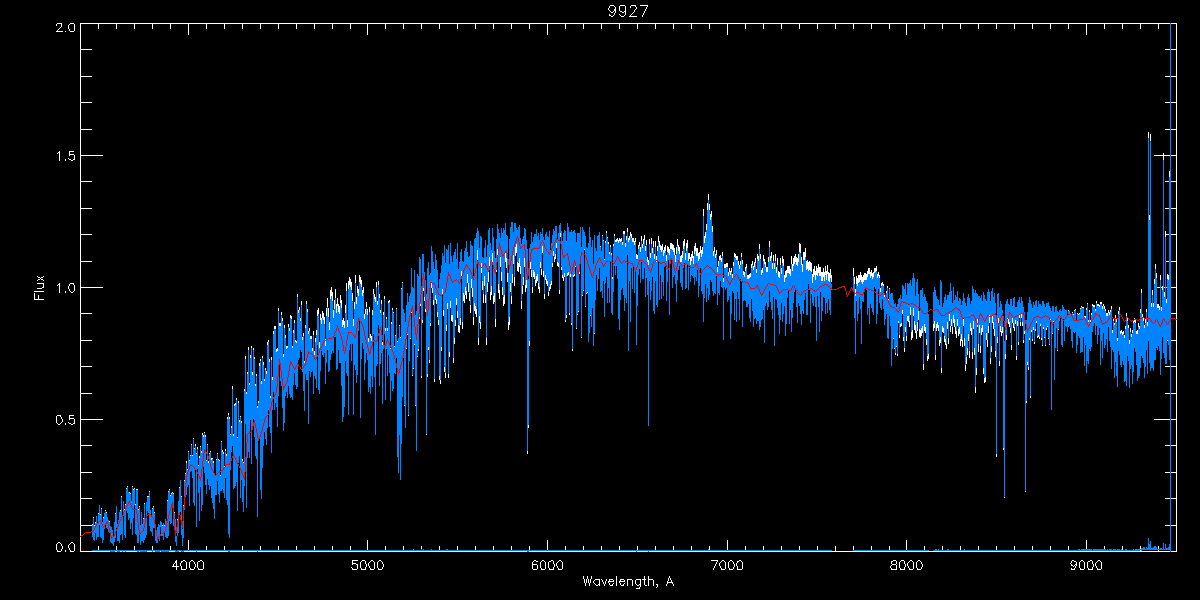Pick the 7000 x-axis tick label
Viewport: 1200px width, 600px height.
[727, 563]
